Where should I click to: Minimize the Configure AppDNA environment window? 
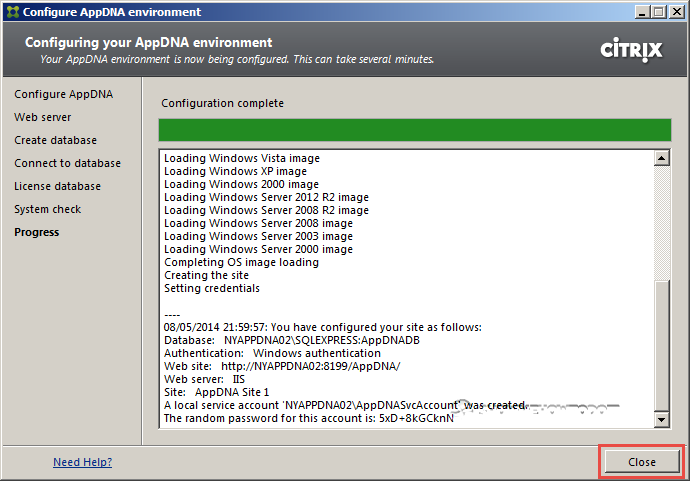tap(642, 12)
